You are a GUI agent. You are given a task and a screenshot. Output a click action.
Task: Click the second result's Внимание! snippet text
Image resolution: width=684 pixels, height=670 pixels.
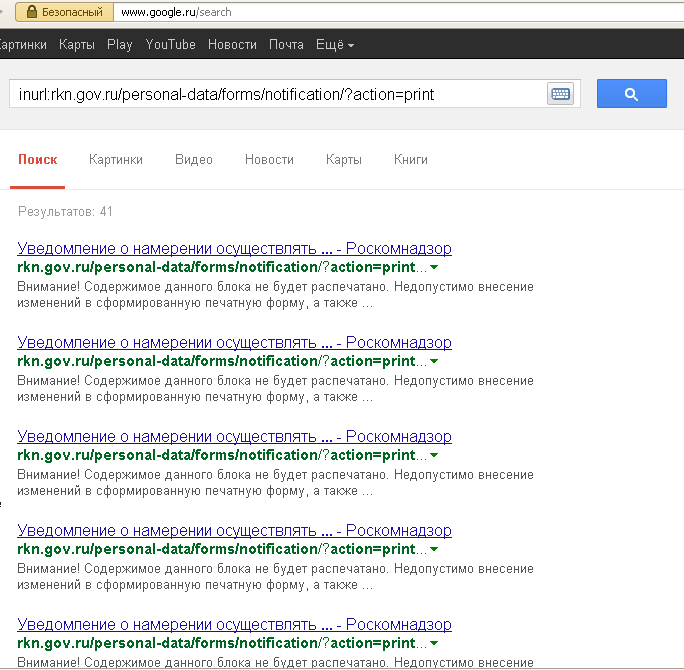(x=275, y=389)
